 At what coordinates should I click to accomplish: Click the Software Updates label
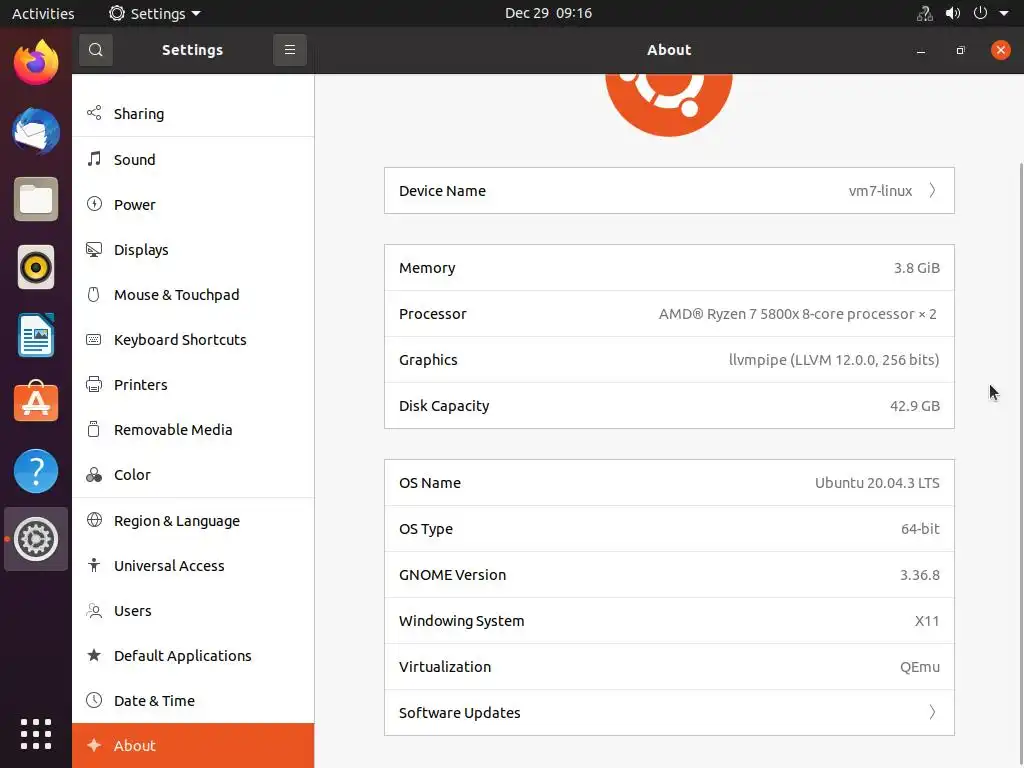coord(460,712)
